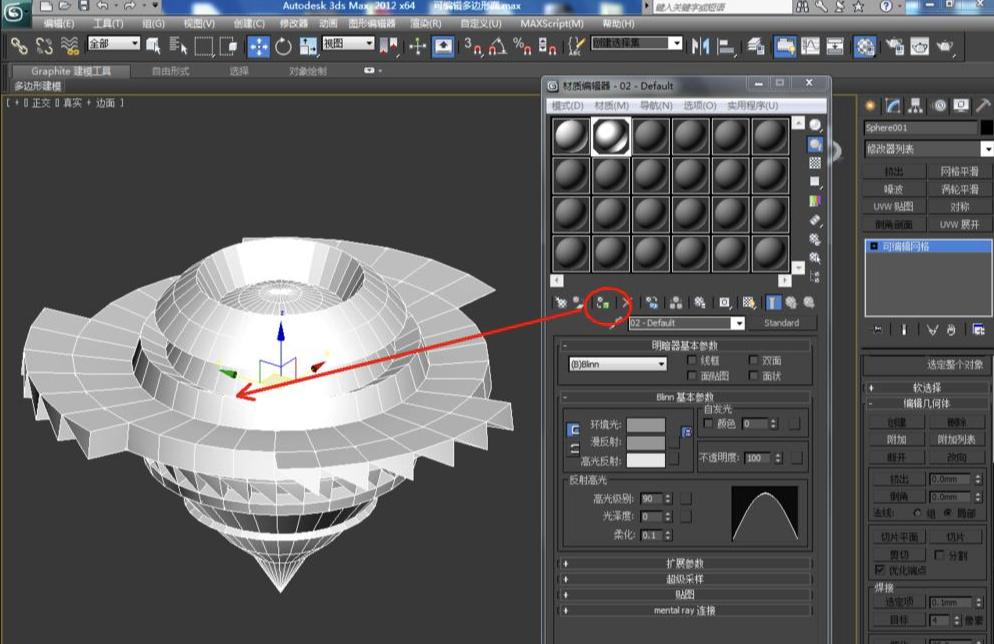Open the Render Setup icon

[x=894, y=46]
